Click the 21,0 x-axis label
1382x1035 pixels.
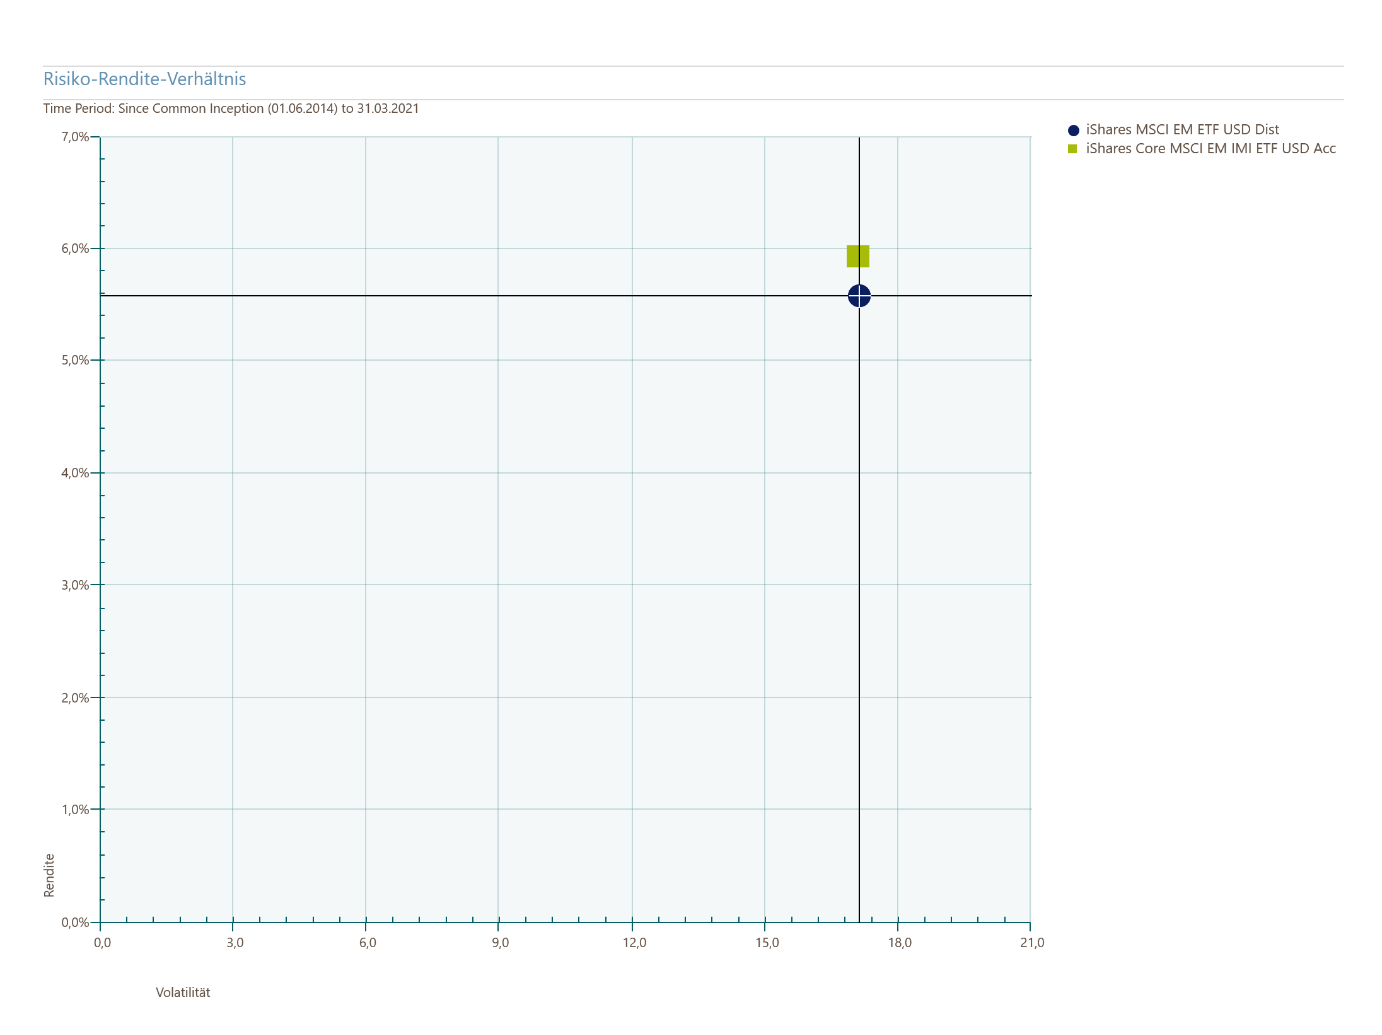coord(1033,943)
